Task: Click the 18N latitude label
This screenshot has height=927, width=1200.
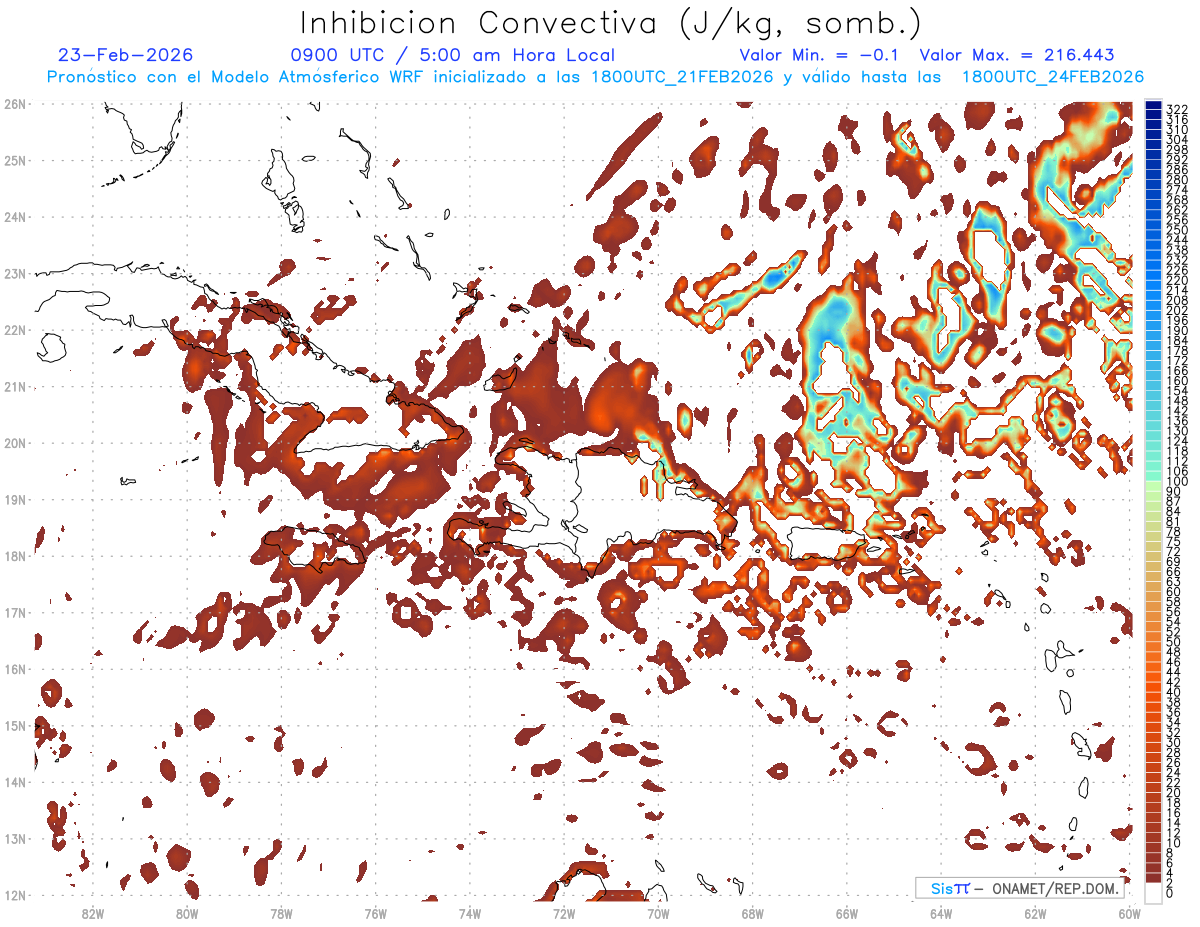Action: click(14, 556)
